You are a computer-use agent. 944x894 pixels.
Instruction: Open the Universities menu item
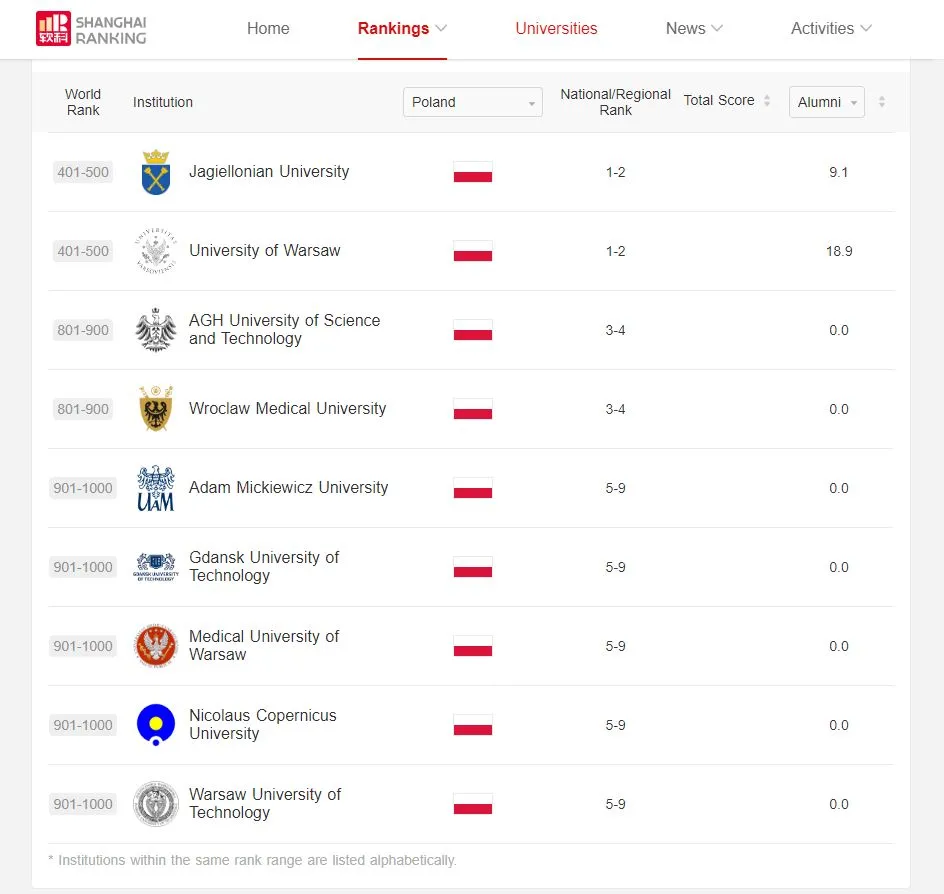point(556,28)
